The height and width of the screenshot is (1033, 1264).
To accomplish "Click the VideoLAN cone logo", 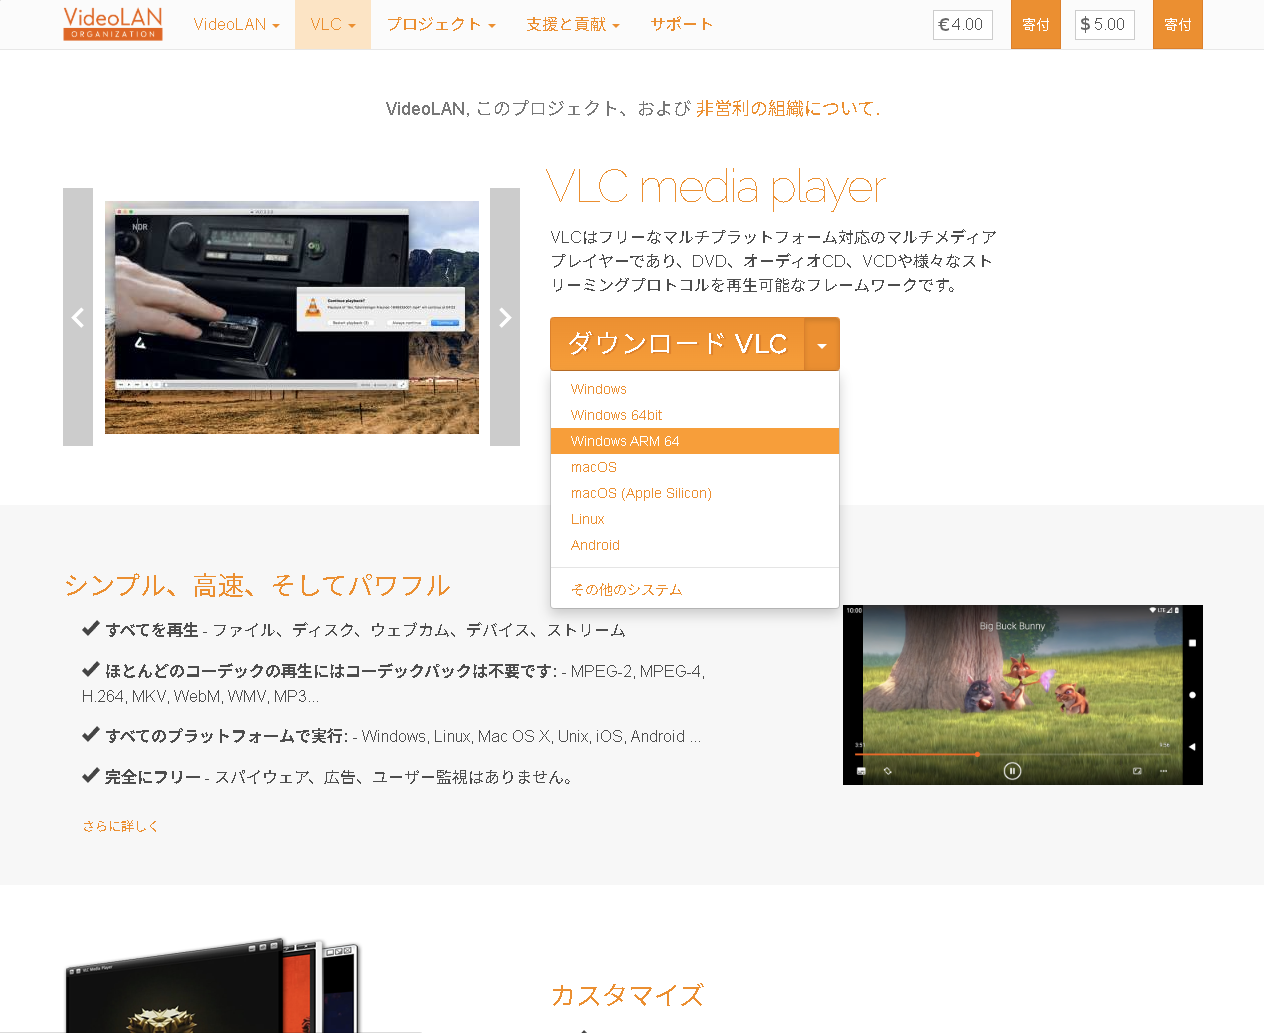I will (x=112, y=24).
